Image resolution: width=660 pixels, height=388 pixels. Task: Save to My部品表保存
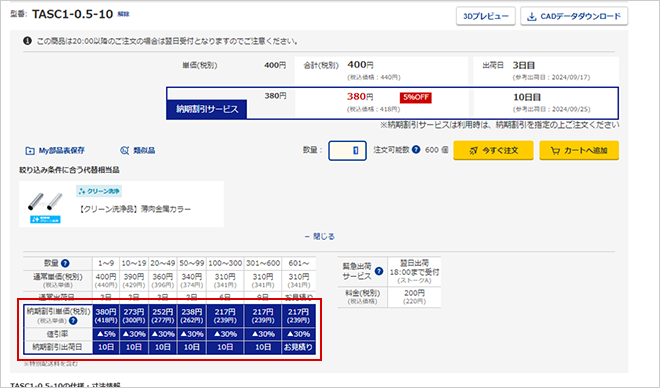pos(55,150)
